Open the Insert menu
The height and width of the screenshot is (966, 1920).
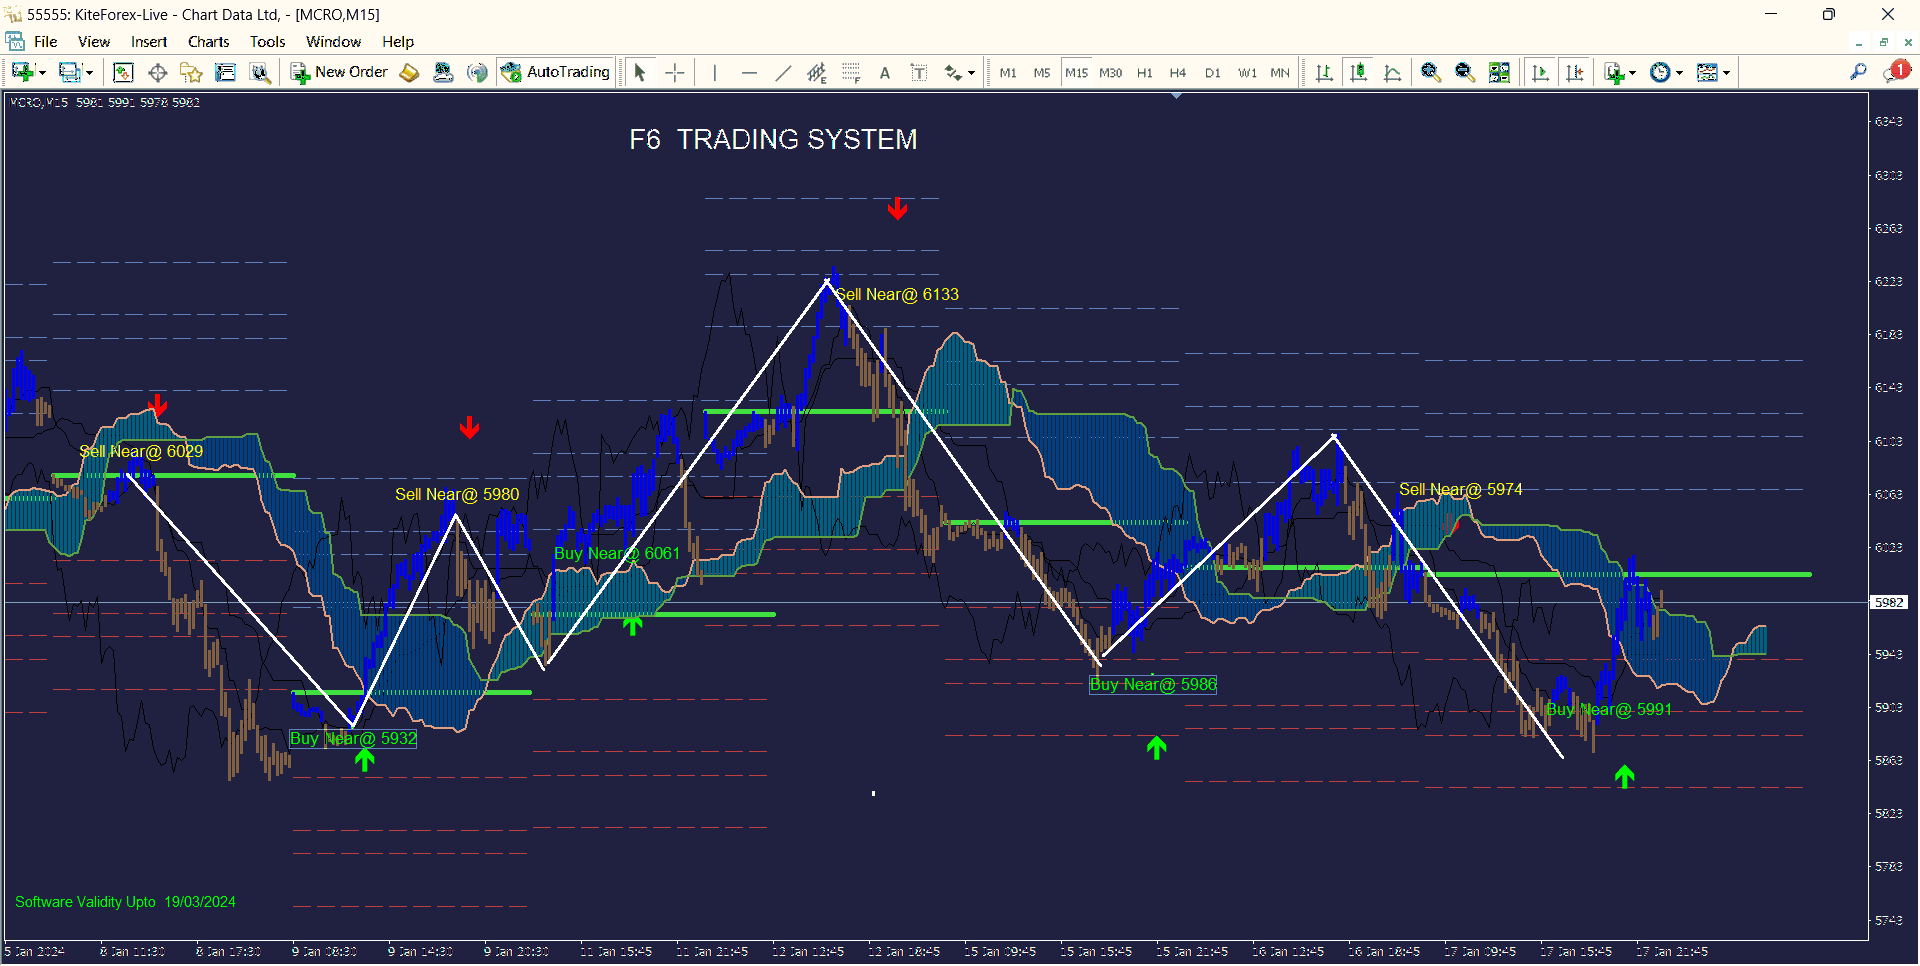(149, 42)
